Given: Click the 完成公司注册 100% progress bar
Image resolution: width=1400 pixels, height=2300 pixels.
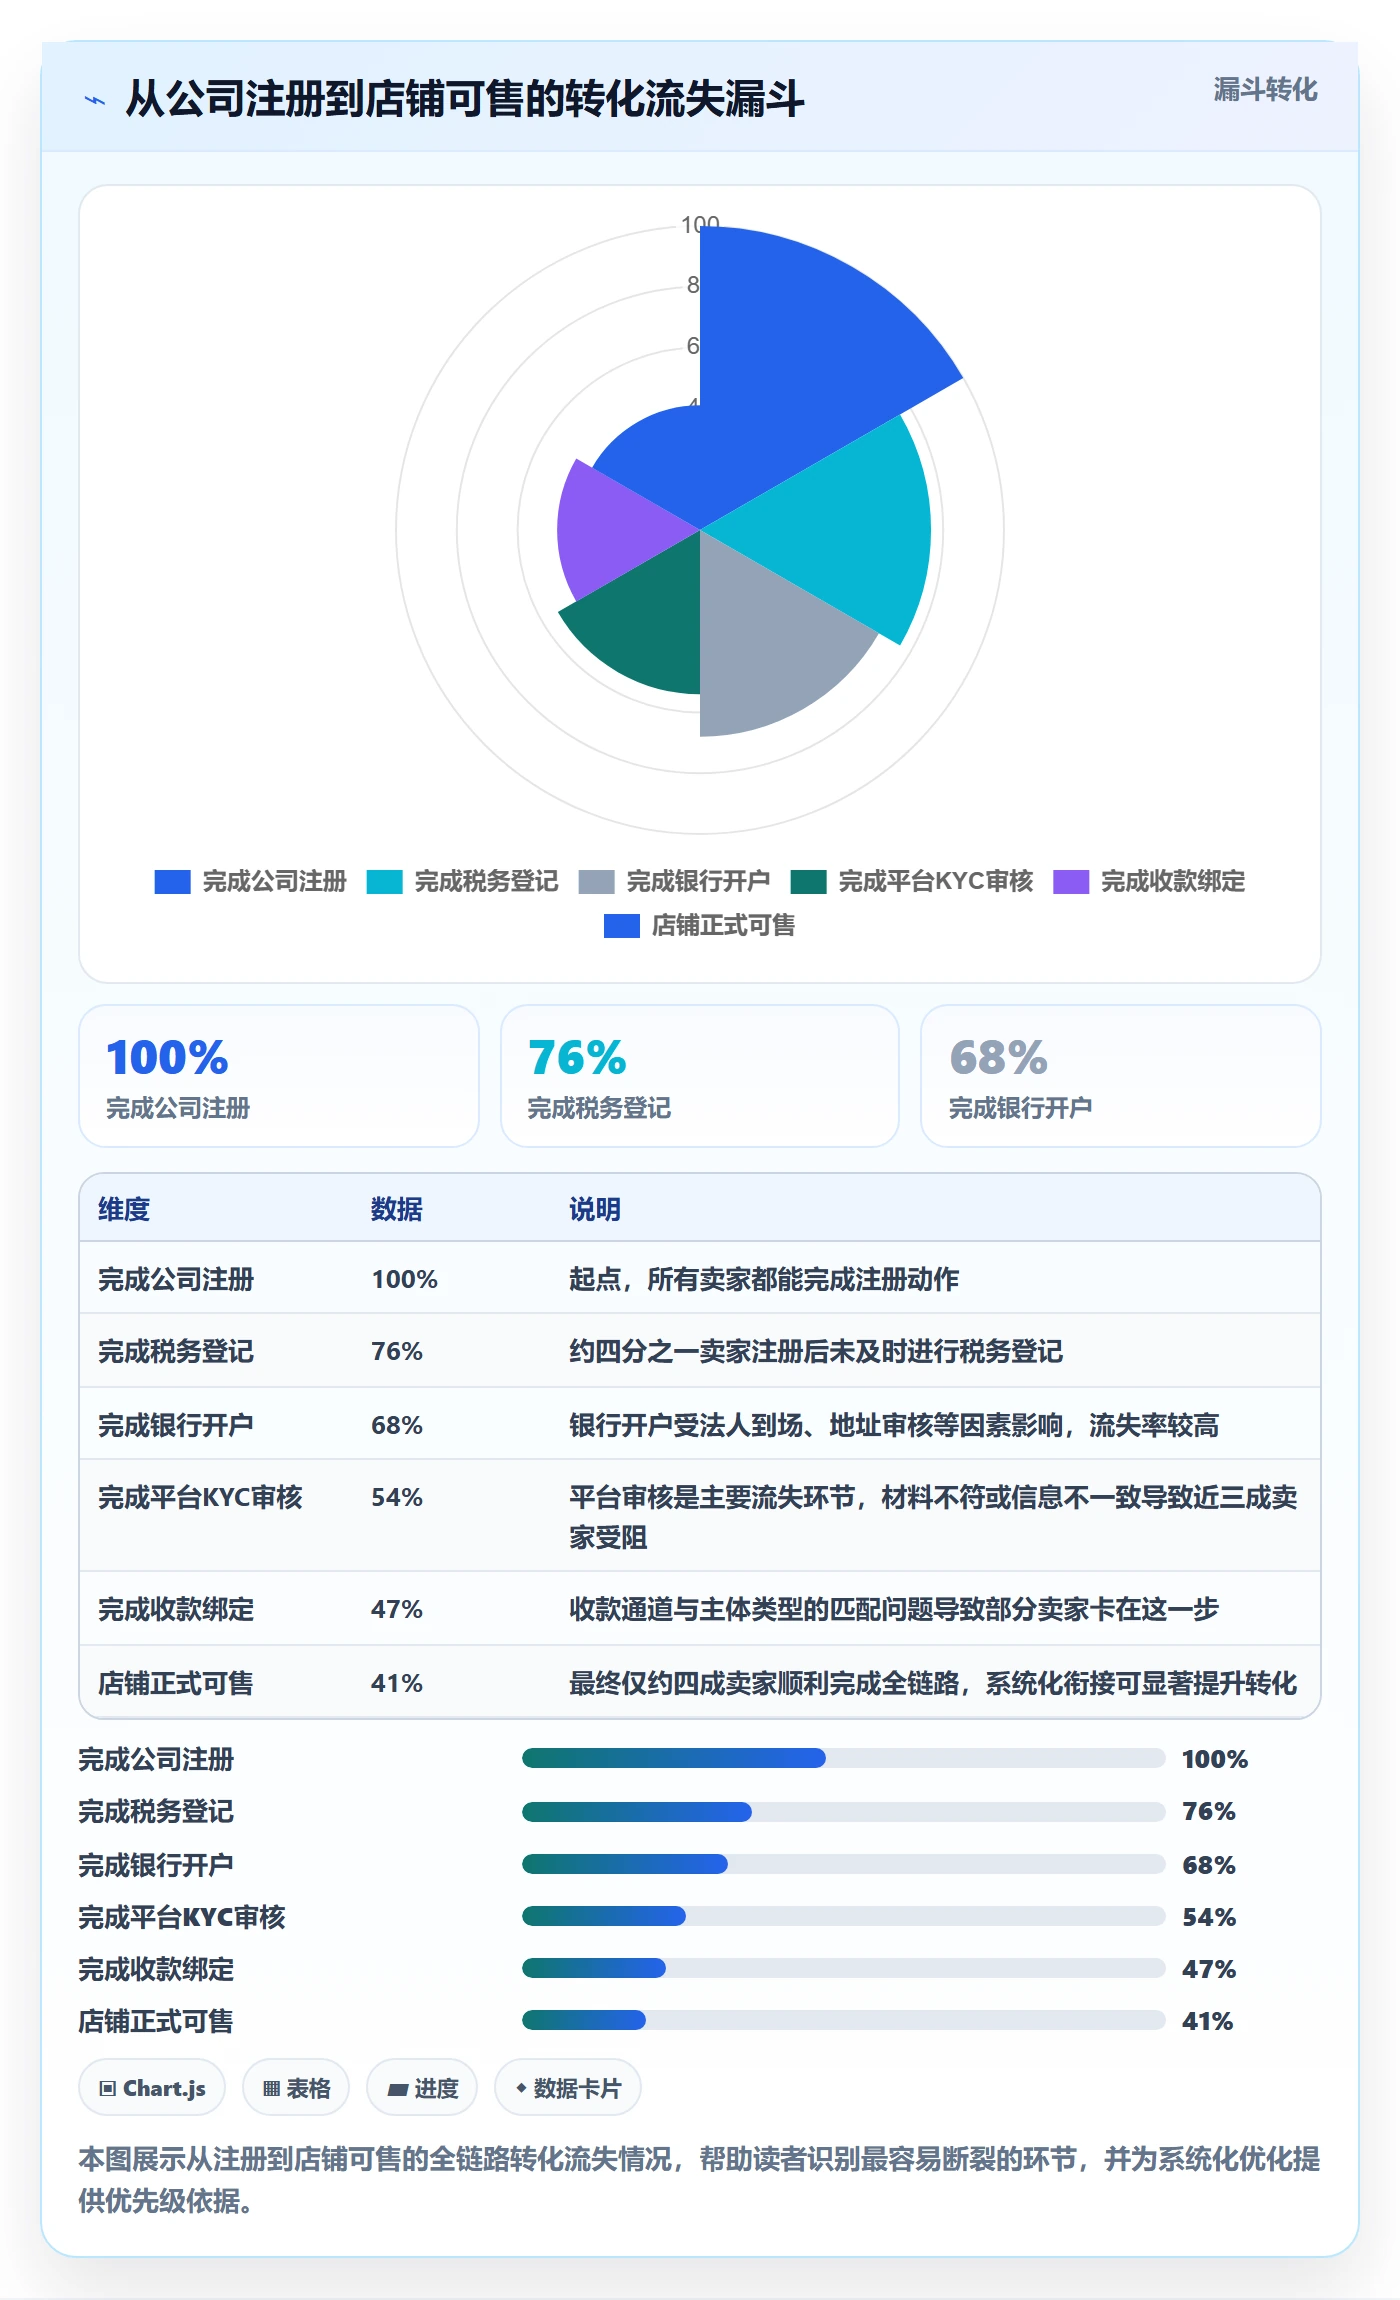Looking at the screenshot, I should [844, 1758].
